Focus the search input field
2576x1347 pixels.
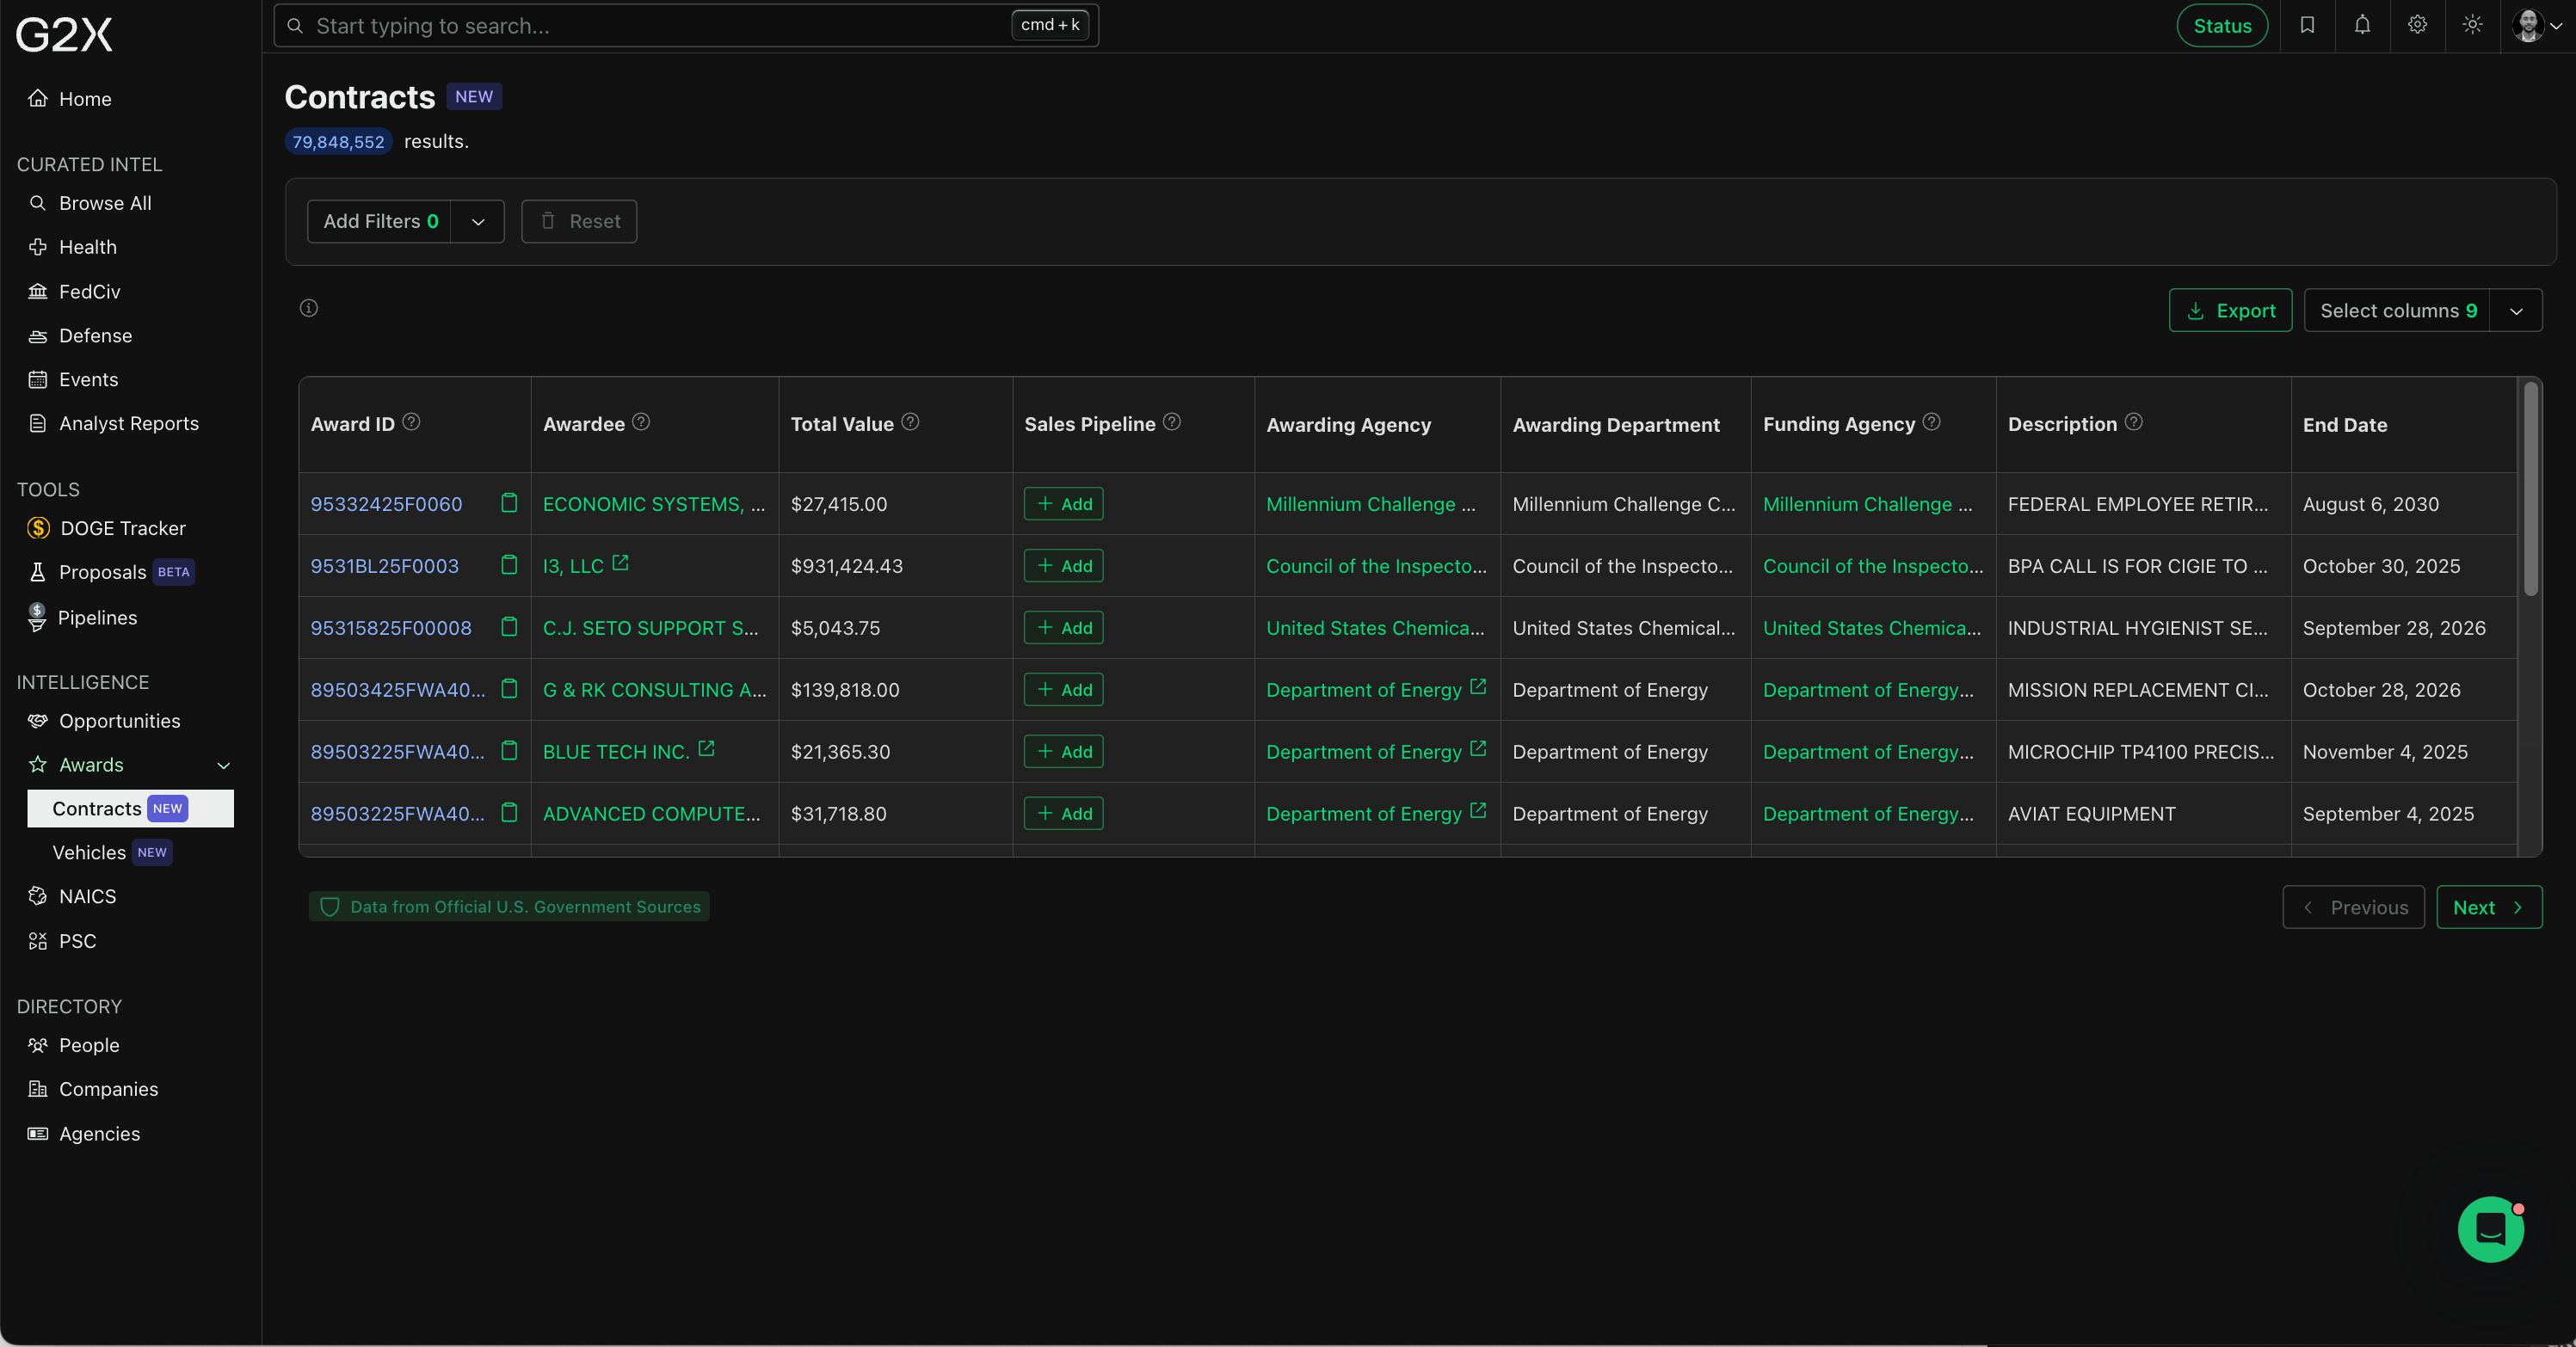click(x=686, y=25)
